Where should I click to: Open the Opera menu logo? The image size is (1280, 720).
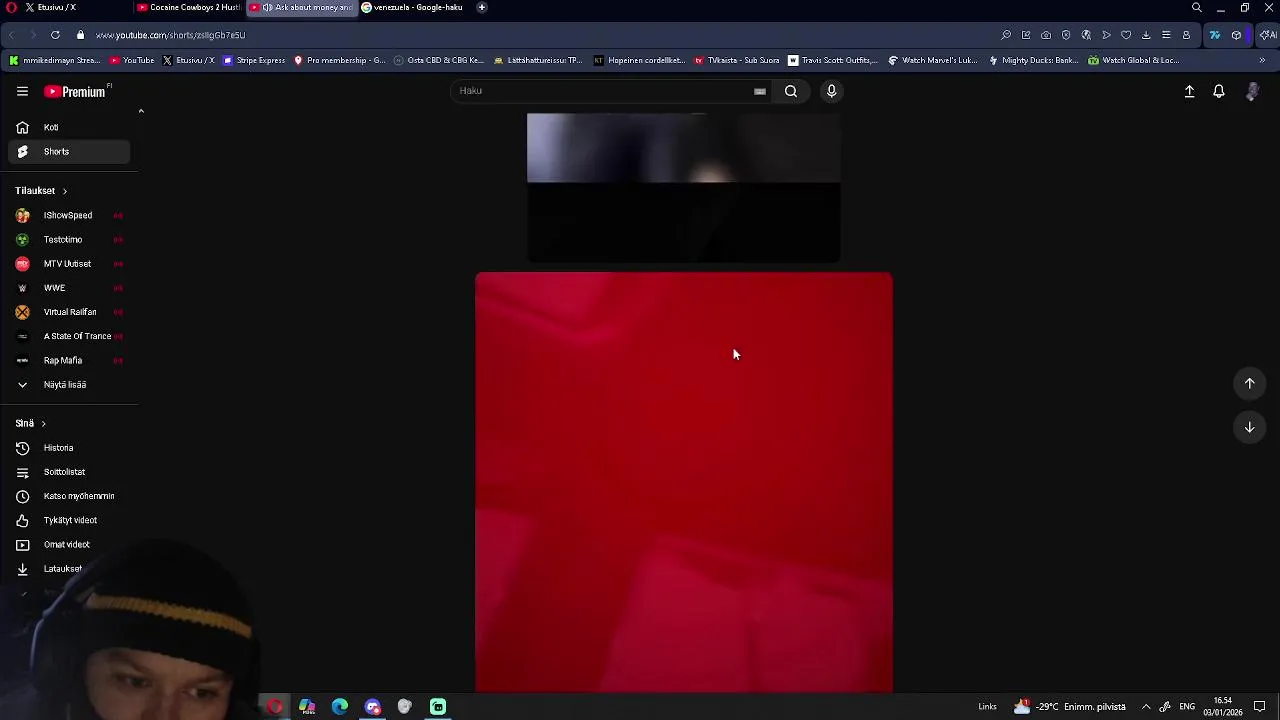point(11,7)
